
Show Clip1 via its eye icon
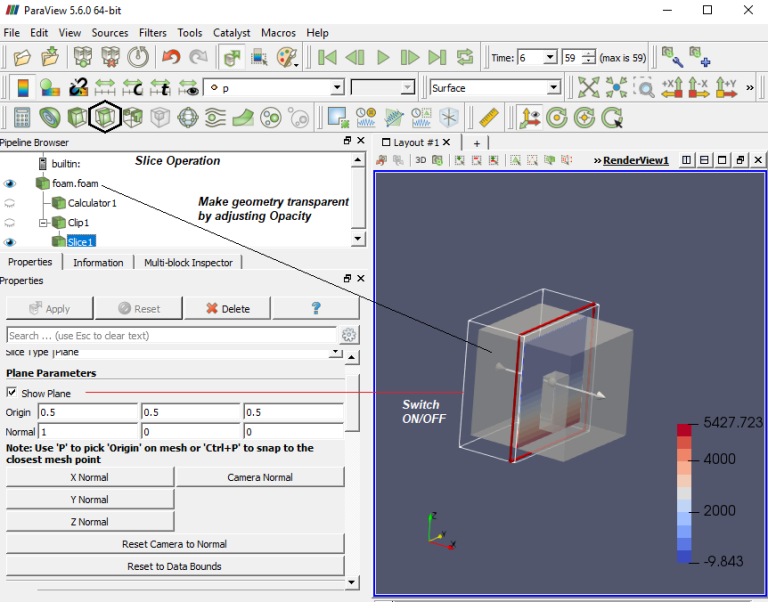click(9, 223)
